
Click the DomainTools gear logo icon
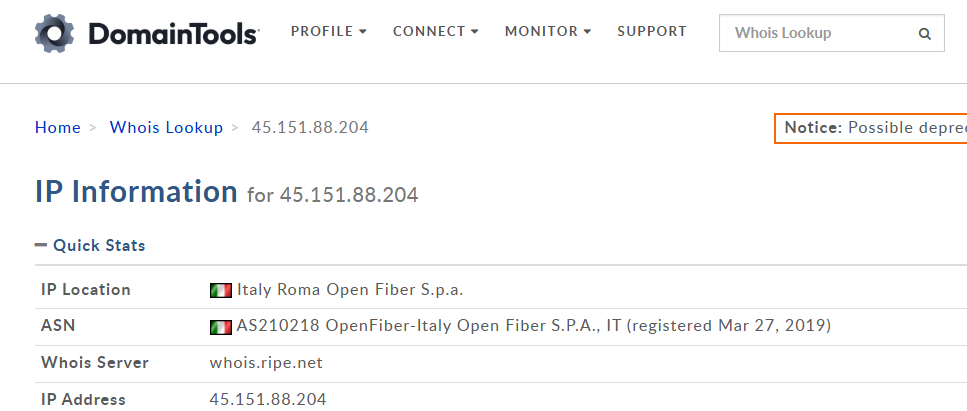point(56,32)
